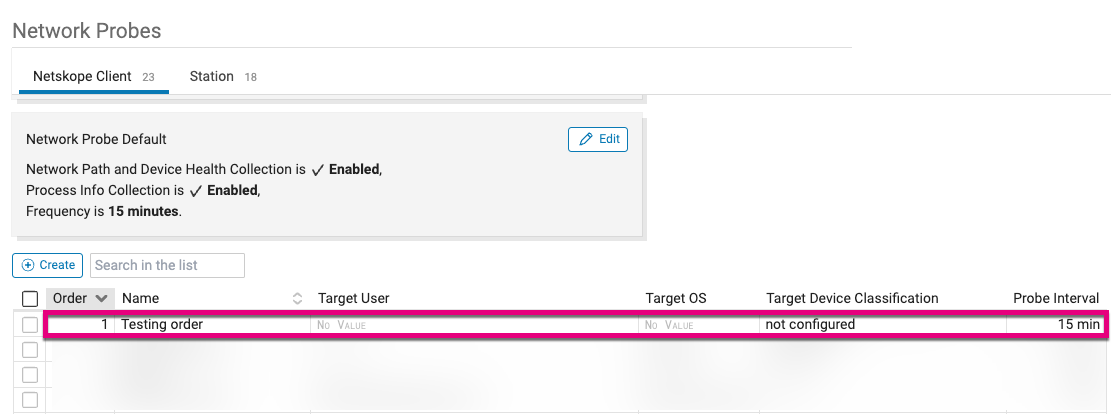The image size is (1111, 414).
Task: Click the pencil icon beside Edit
Action: (x=586, y=140)
